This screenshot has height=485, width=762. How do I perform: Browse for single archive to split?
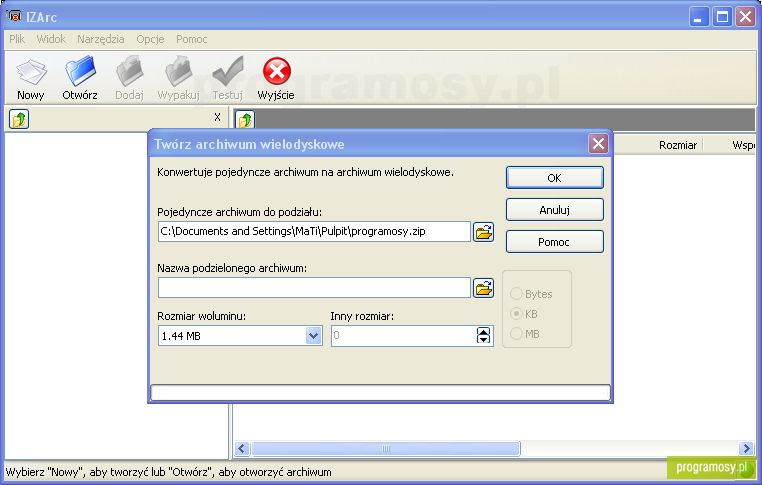coord(484,232)
